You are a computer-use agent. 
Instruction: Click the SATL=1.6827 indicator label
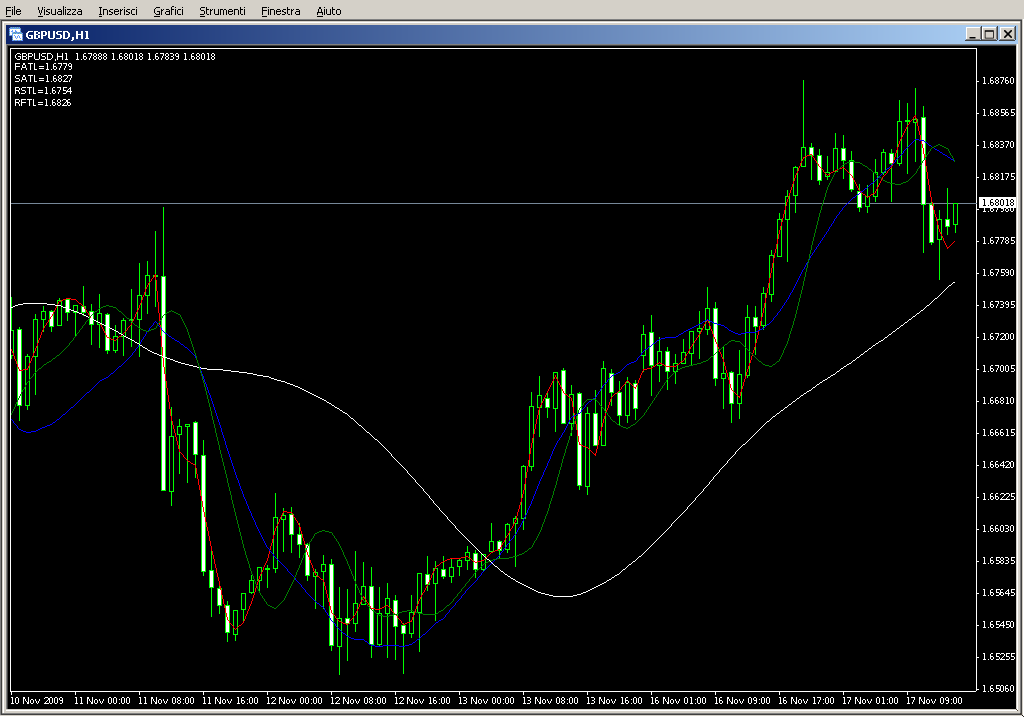tap(43, 78)
